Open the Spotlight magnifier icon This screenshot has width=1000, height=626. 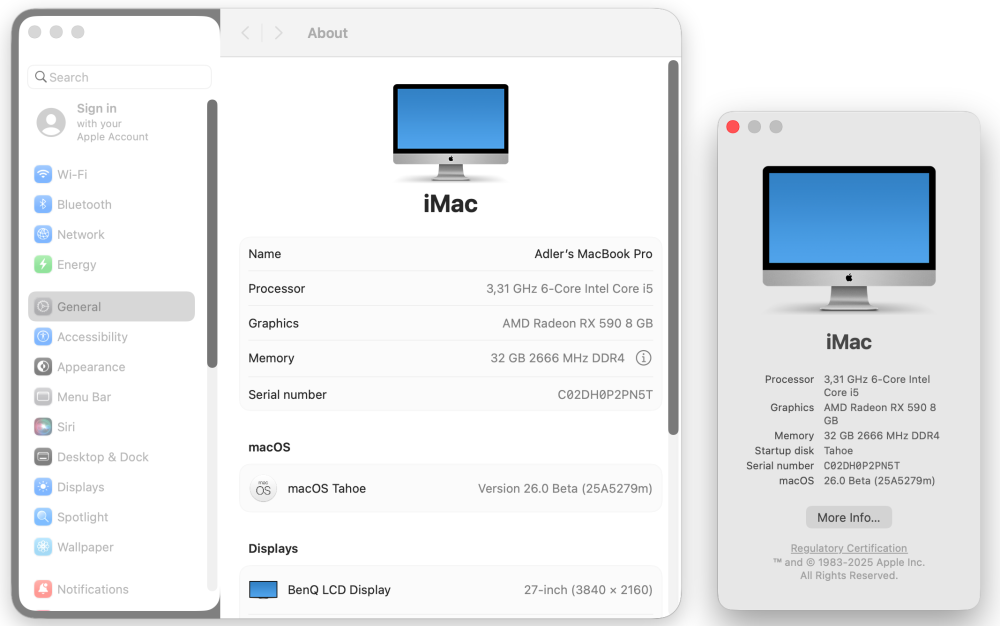[43, 516]
